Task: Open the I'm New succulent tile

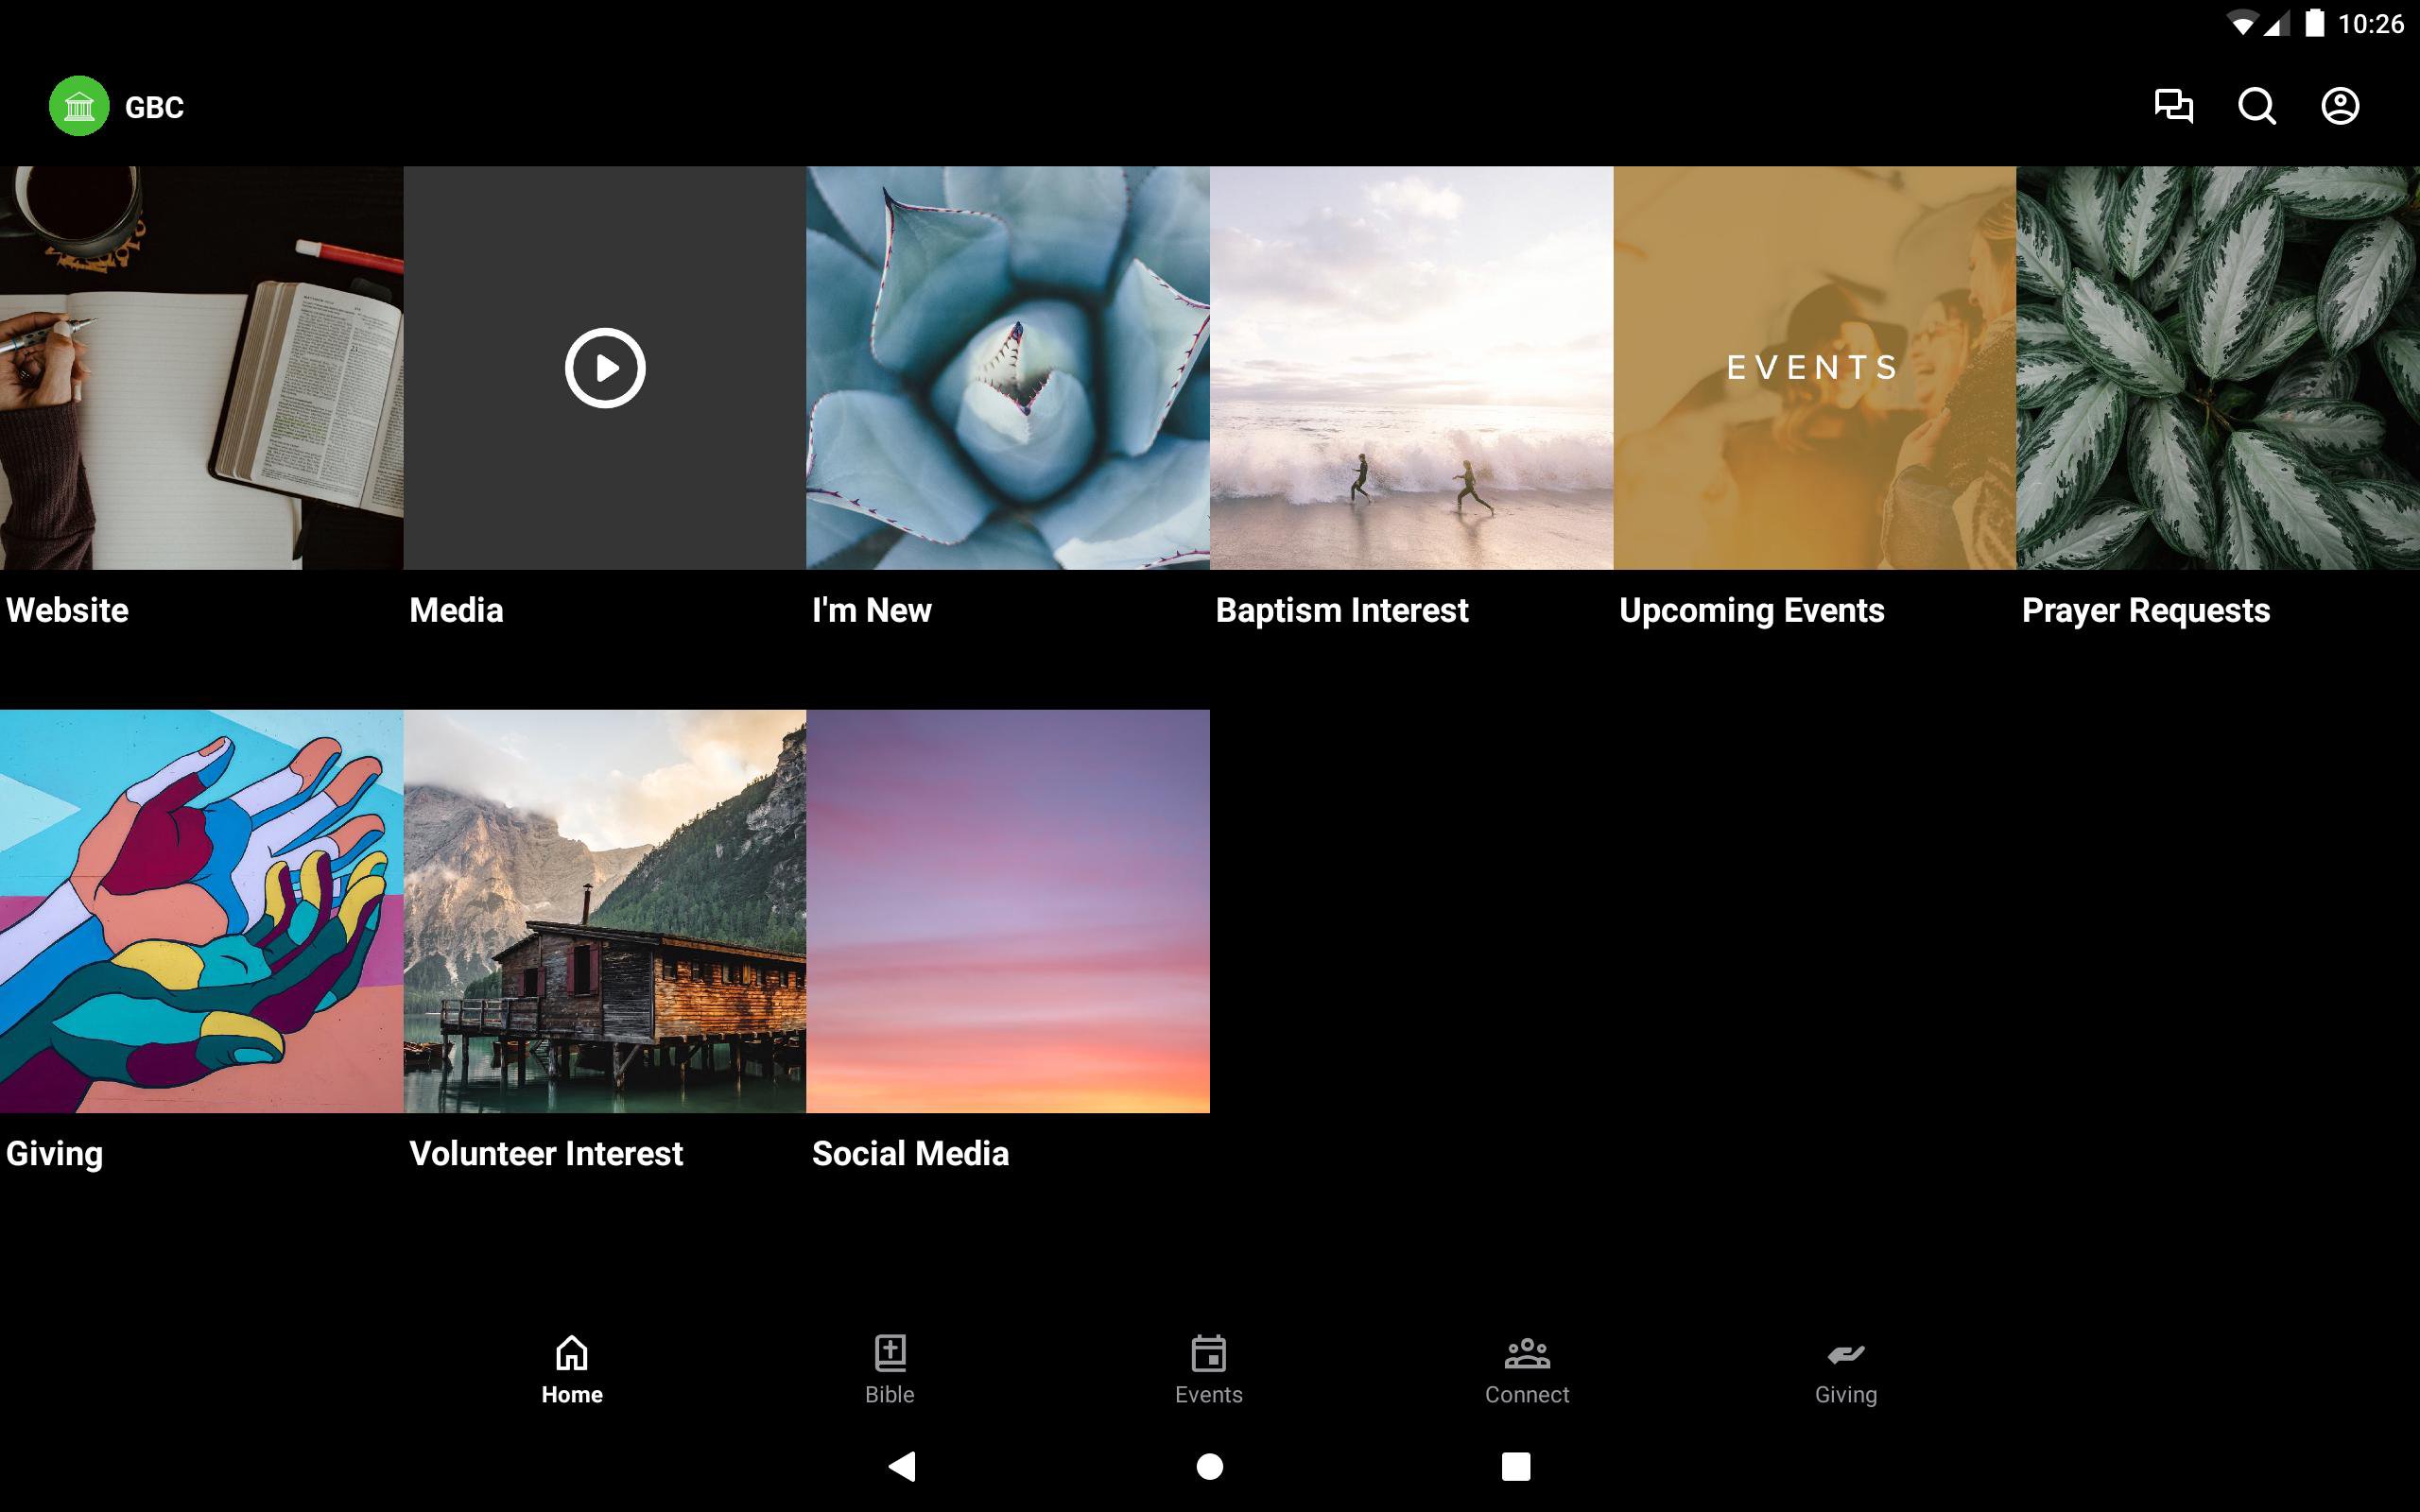Action: click(1007, 368)
